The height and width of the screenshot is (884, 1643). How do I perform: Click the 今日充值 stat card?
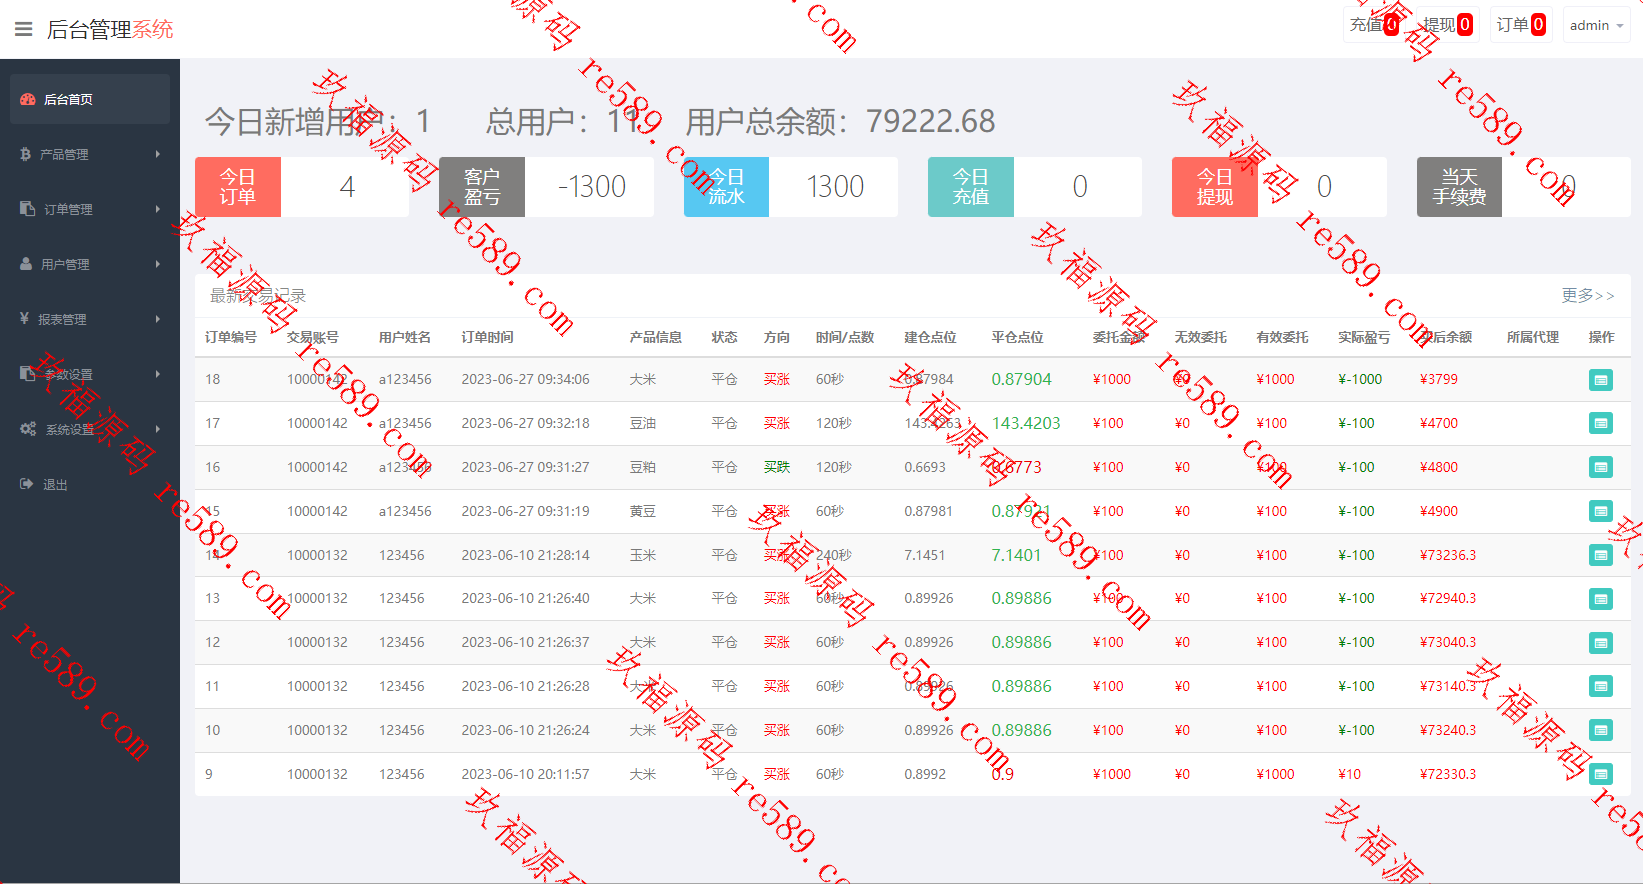point(1035,187)
